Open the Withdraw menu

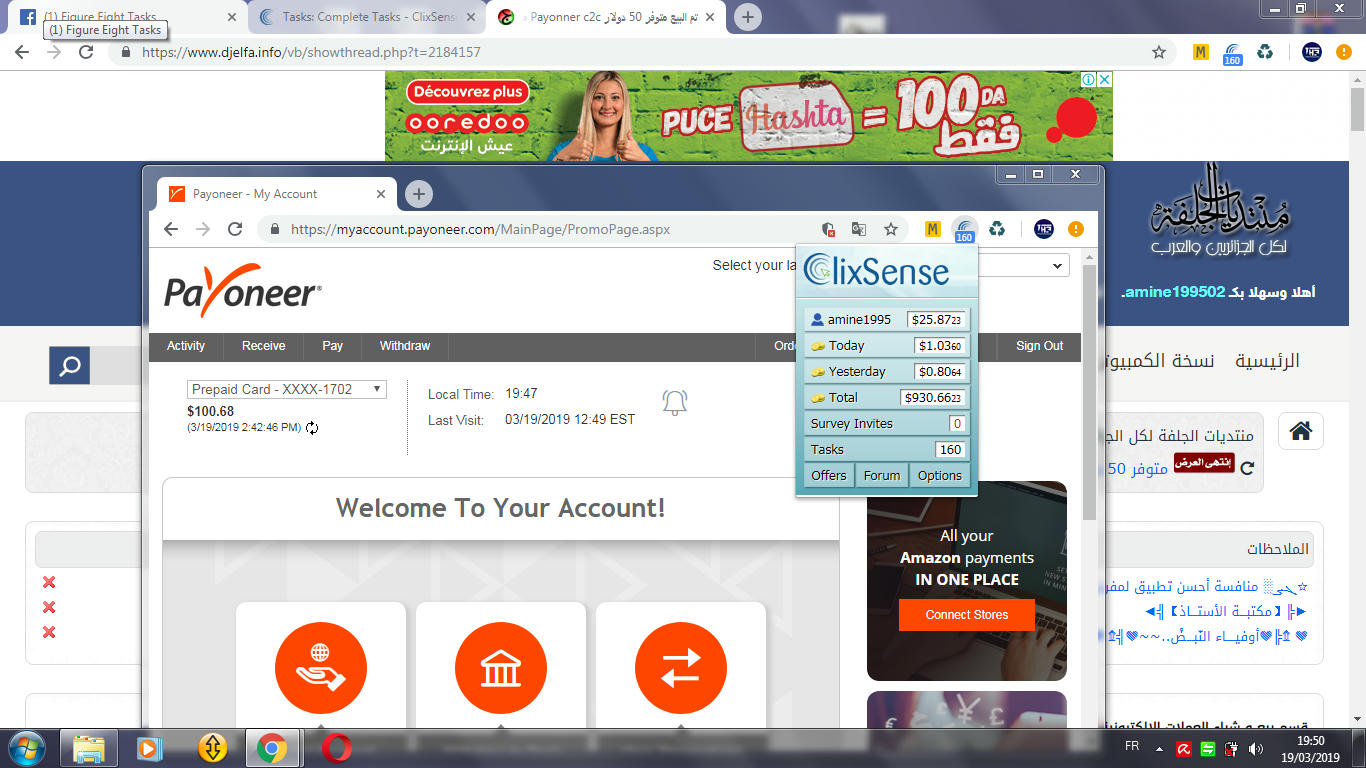click(405, 346)
